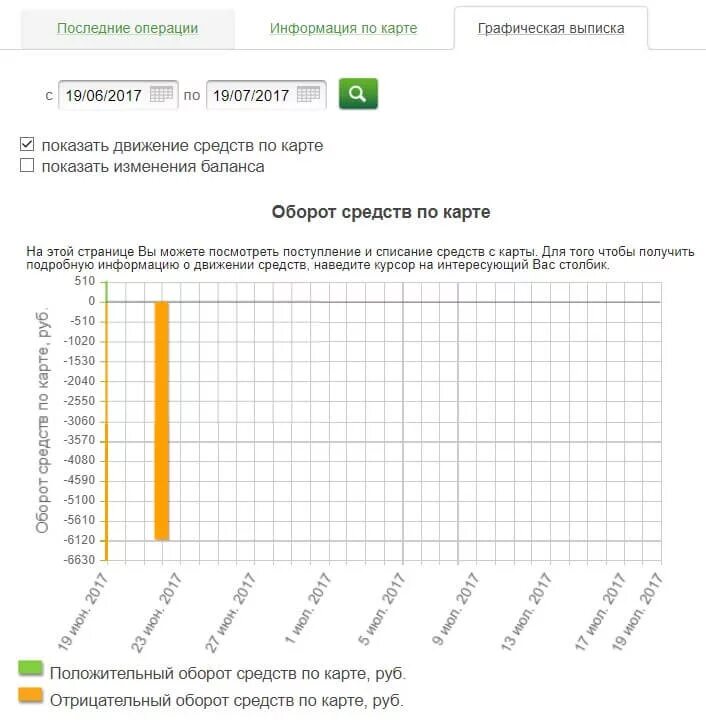Click the '19 июл. 2017' axis label
This screenshot has height=726, width=706.
[637, 611]
